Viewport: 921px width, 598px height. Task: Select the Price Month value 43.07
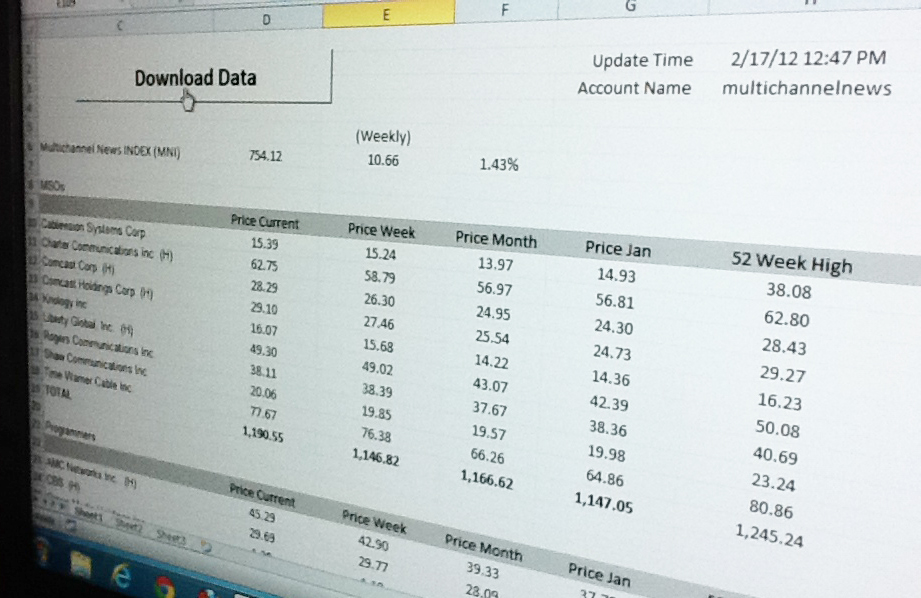pyautogui.click(x=490, y=385)
